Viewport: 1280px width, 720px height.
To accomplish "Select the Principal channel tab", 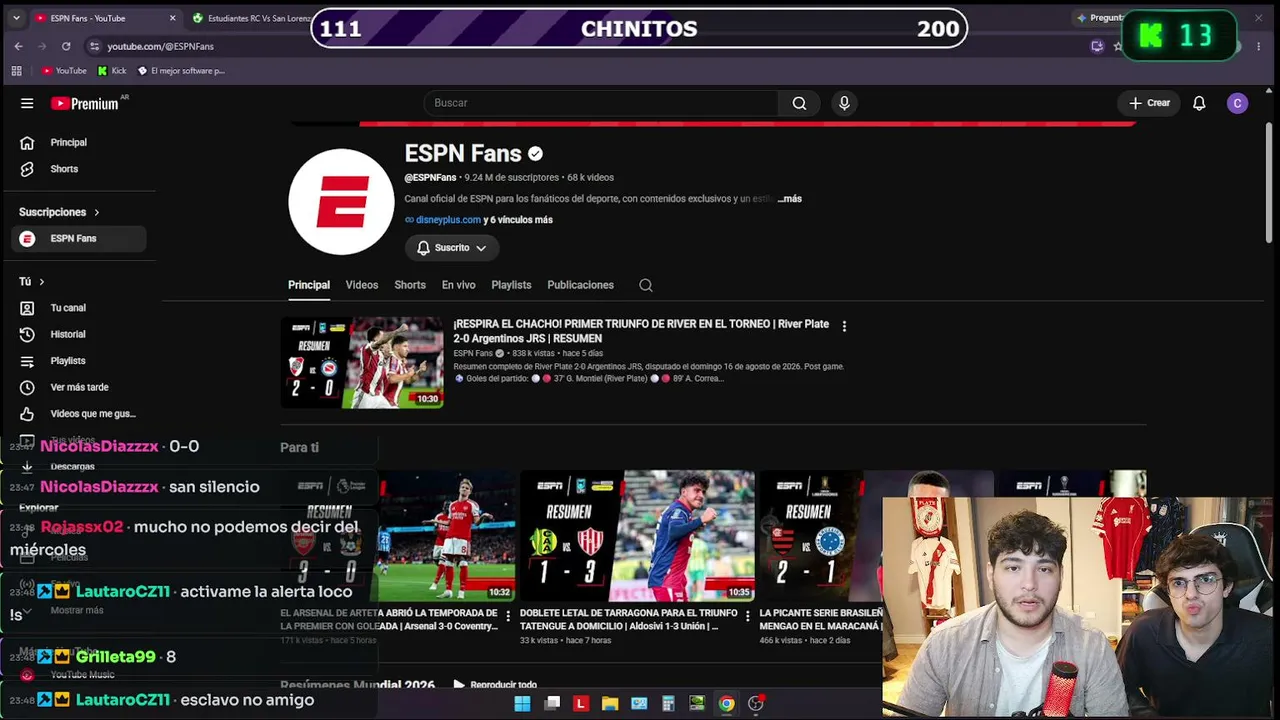I will (x=309, y=285).
